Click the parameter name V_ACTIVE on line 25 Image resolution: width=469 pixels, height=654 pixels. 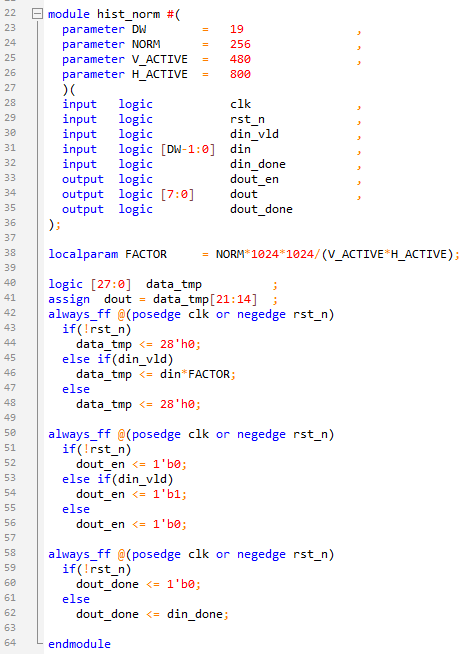pyautogui.click(x=160, y=59)
